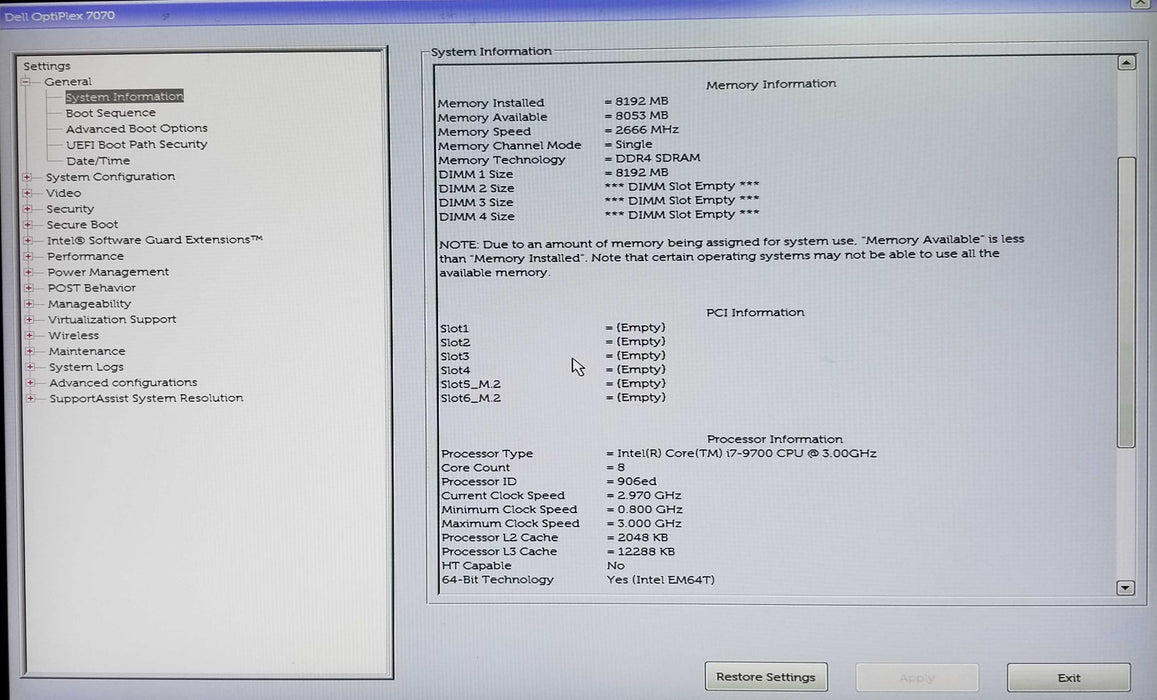Image resolution: width=1157 pixels, height=700 pixels.
Task: Click the scrollbar down arrow
Action: click(1124, 587)
